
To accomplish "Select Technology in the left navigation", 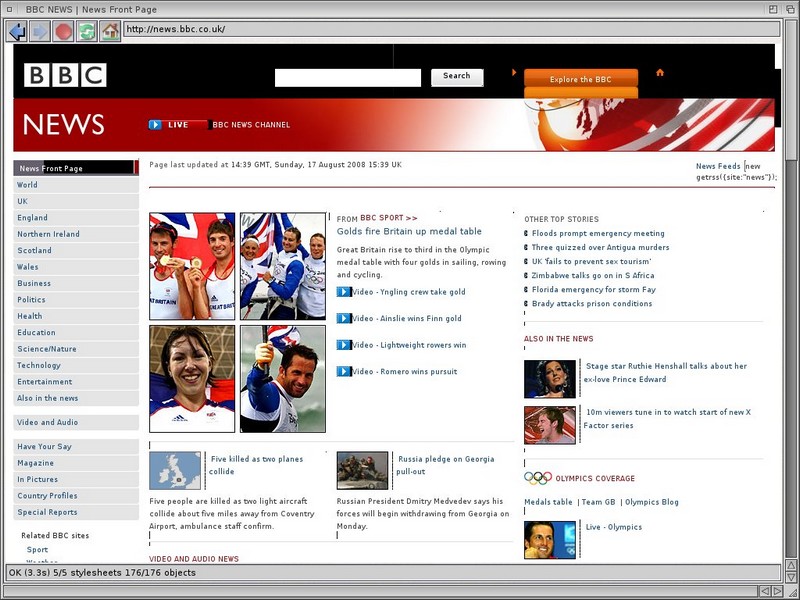I will [x=39, y=366].
